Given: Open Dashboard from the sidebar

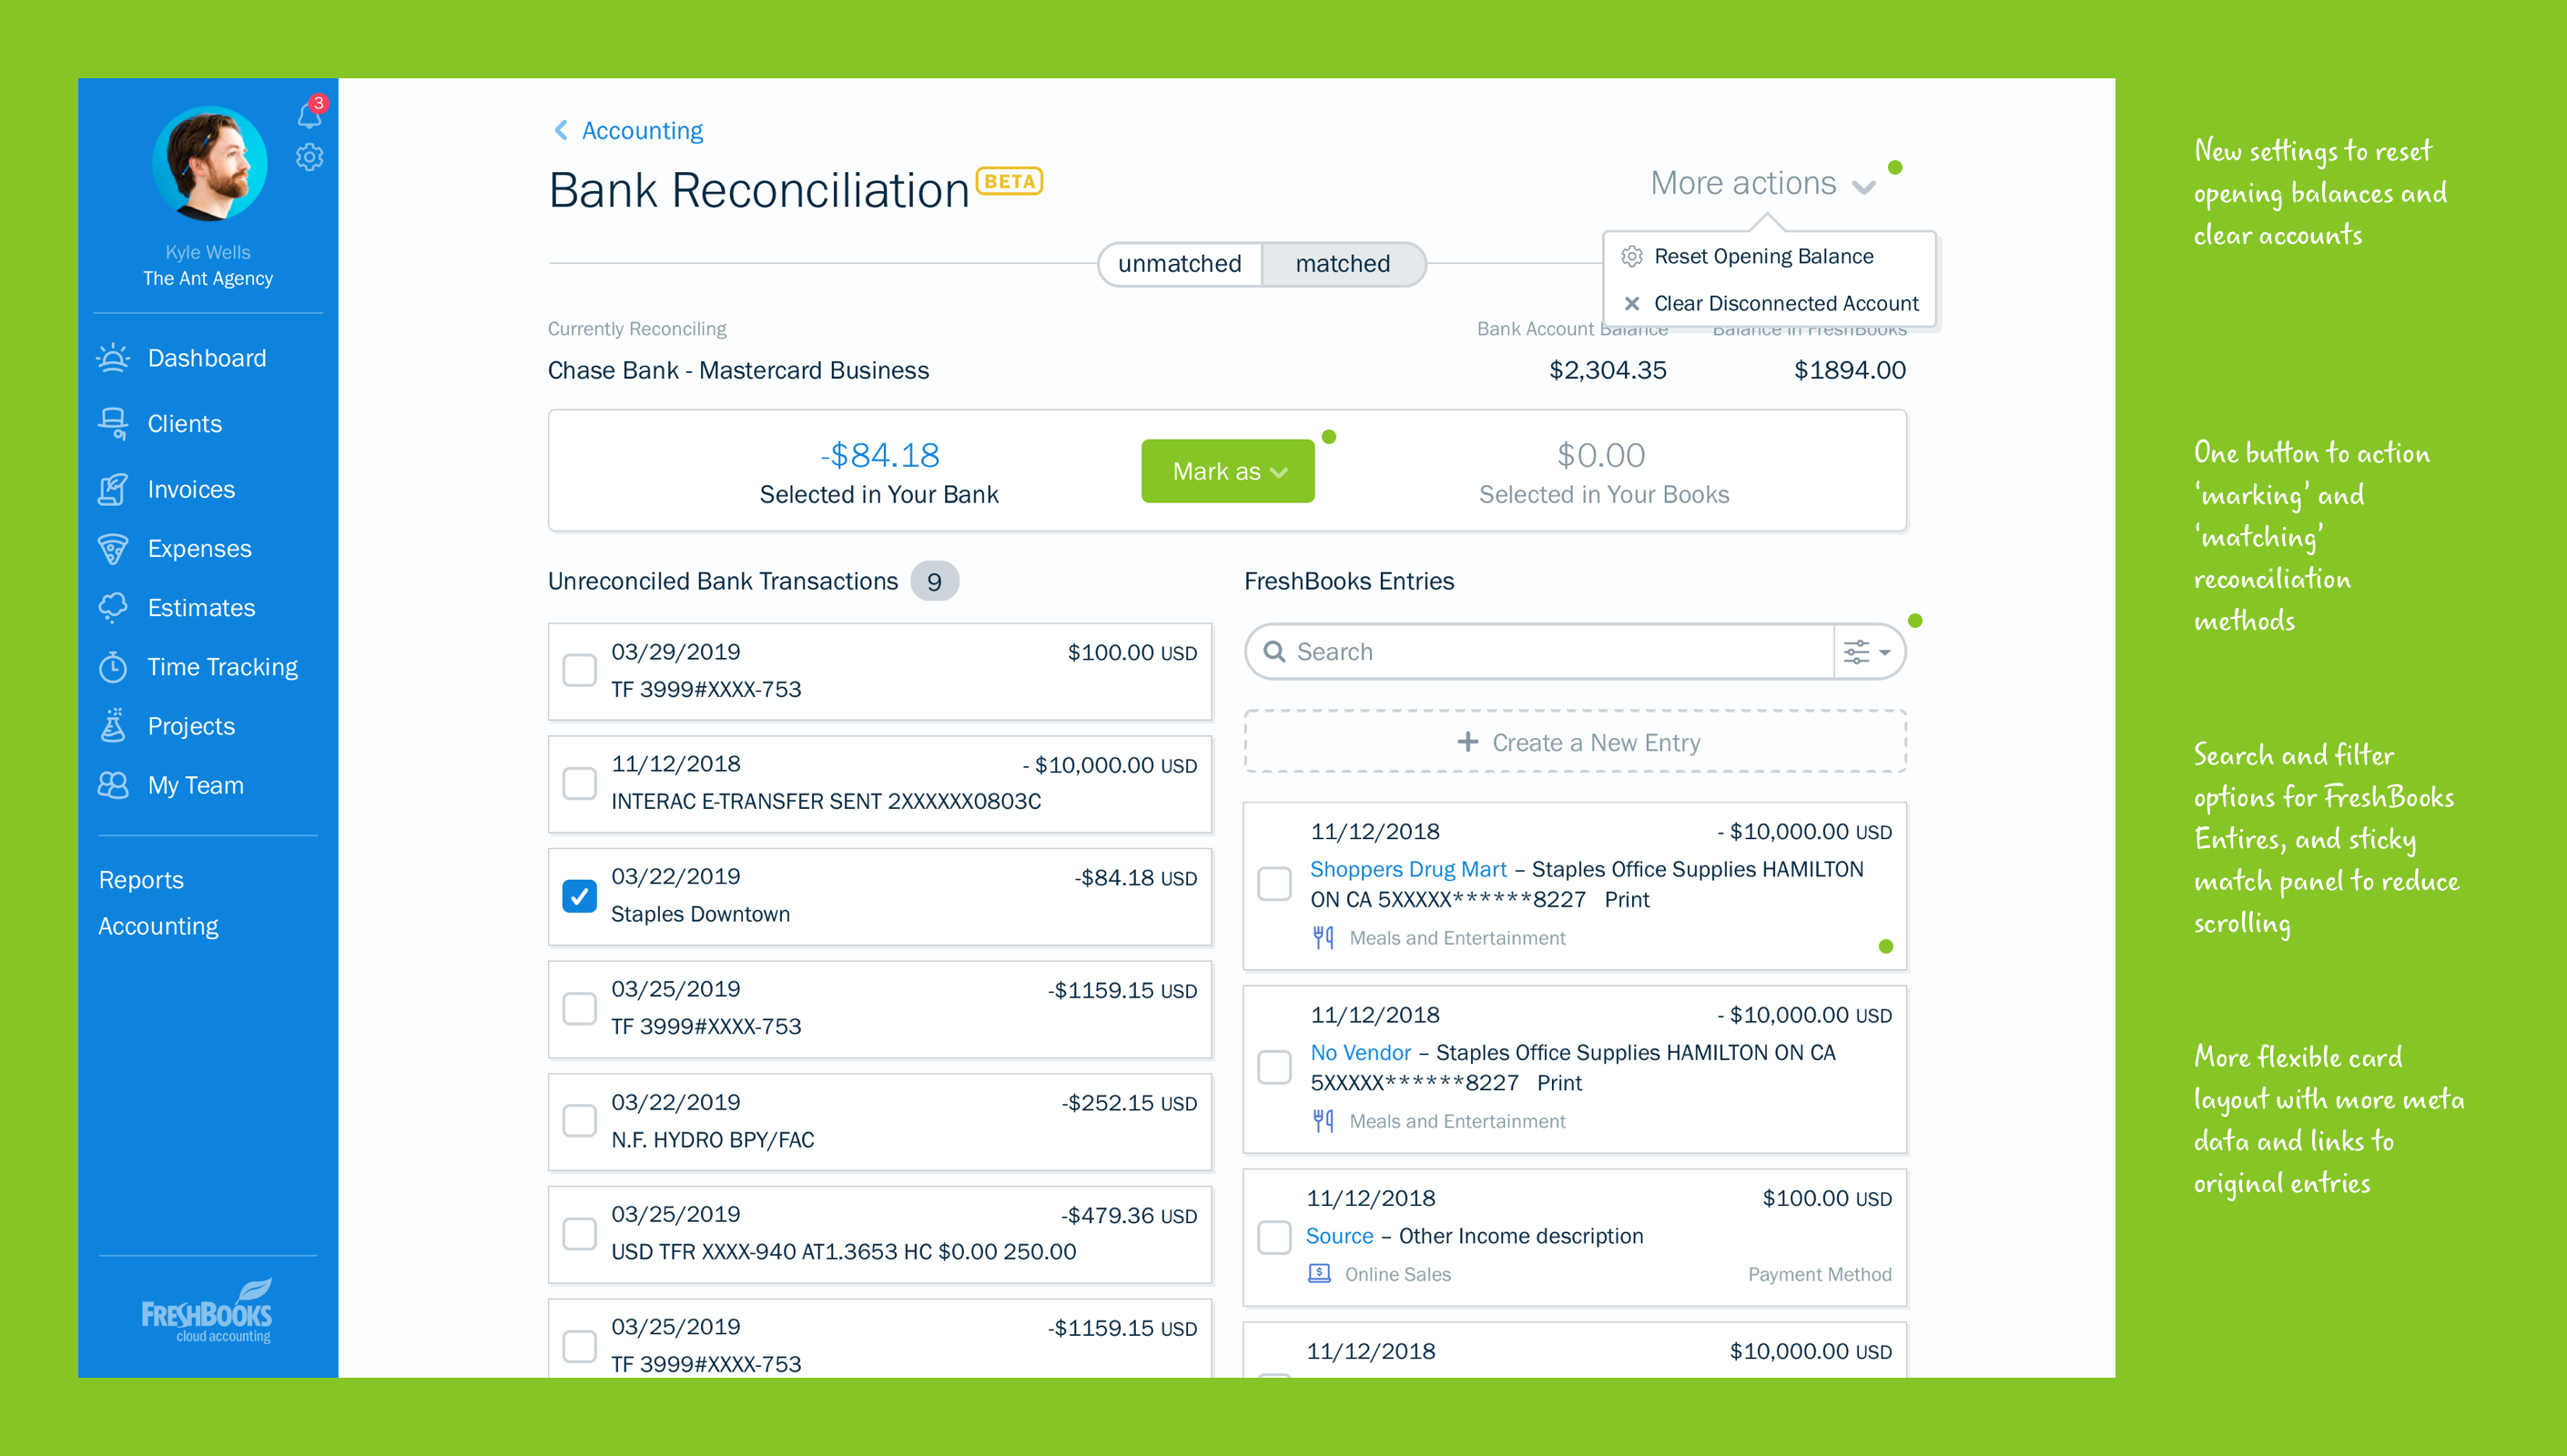Looking at the screenshot, I should click(206, 358).
